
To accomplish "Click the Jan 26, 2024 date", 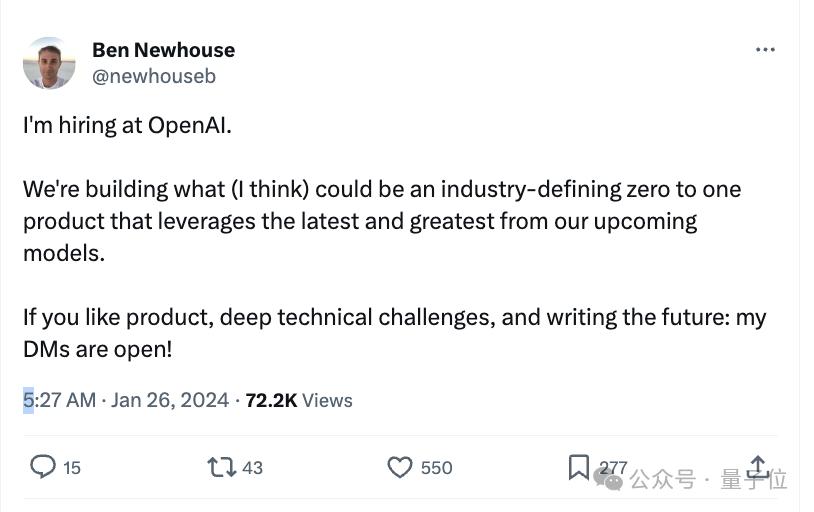I will [170, 400].
